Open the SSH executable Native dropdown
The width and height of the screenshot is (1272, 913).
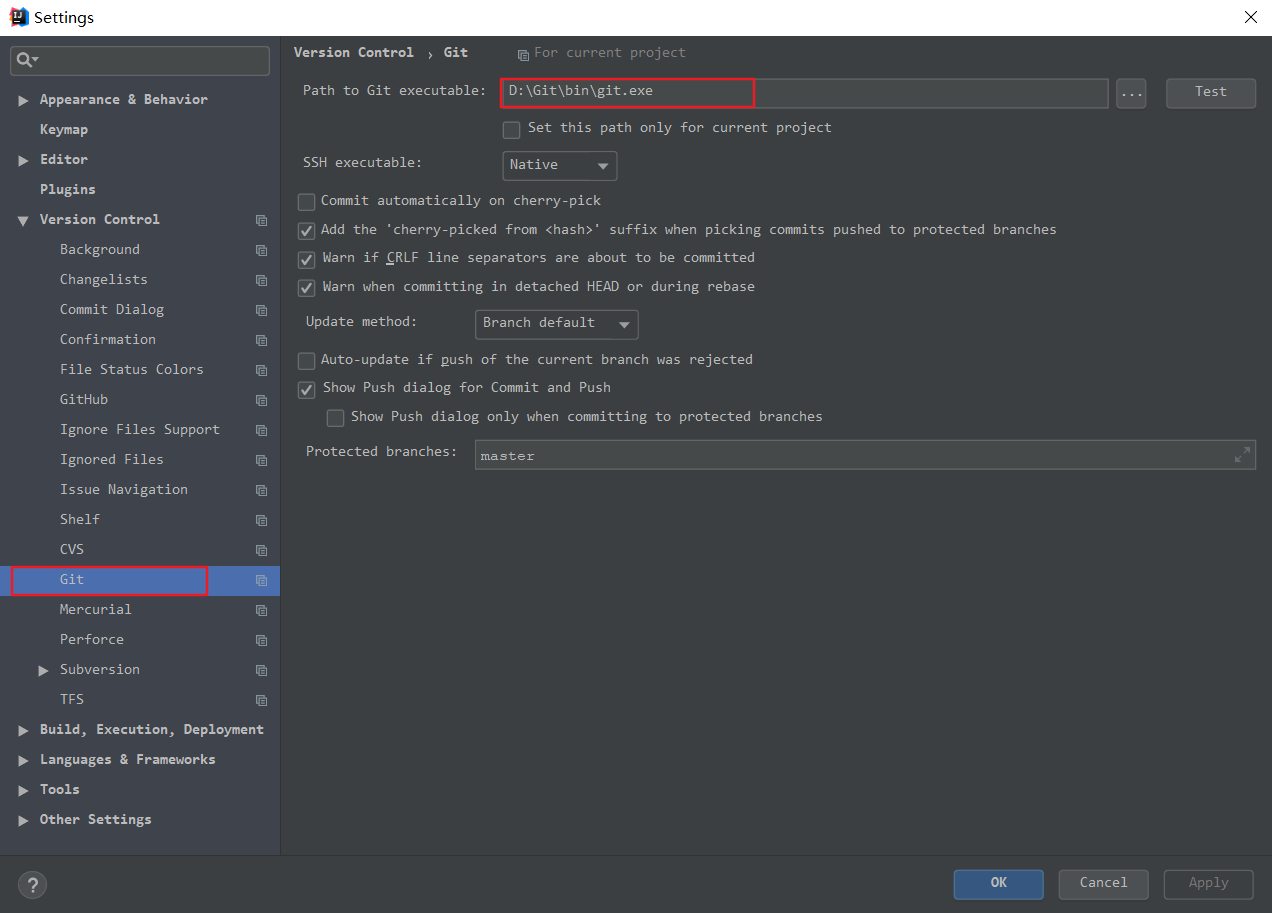(559, 165)
